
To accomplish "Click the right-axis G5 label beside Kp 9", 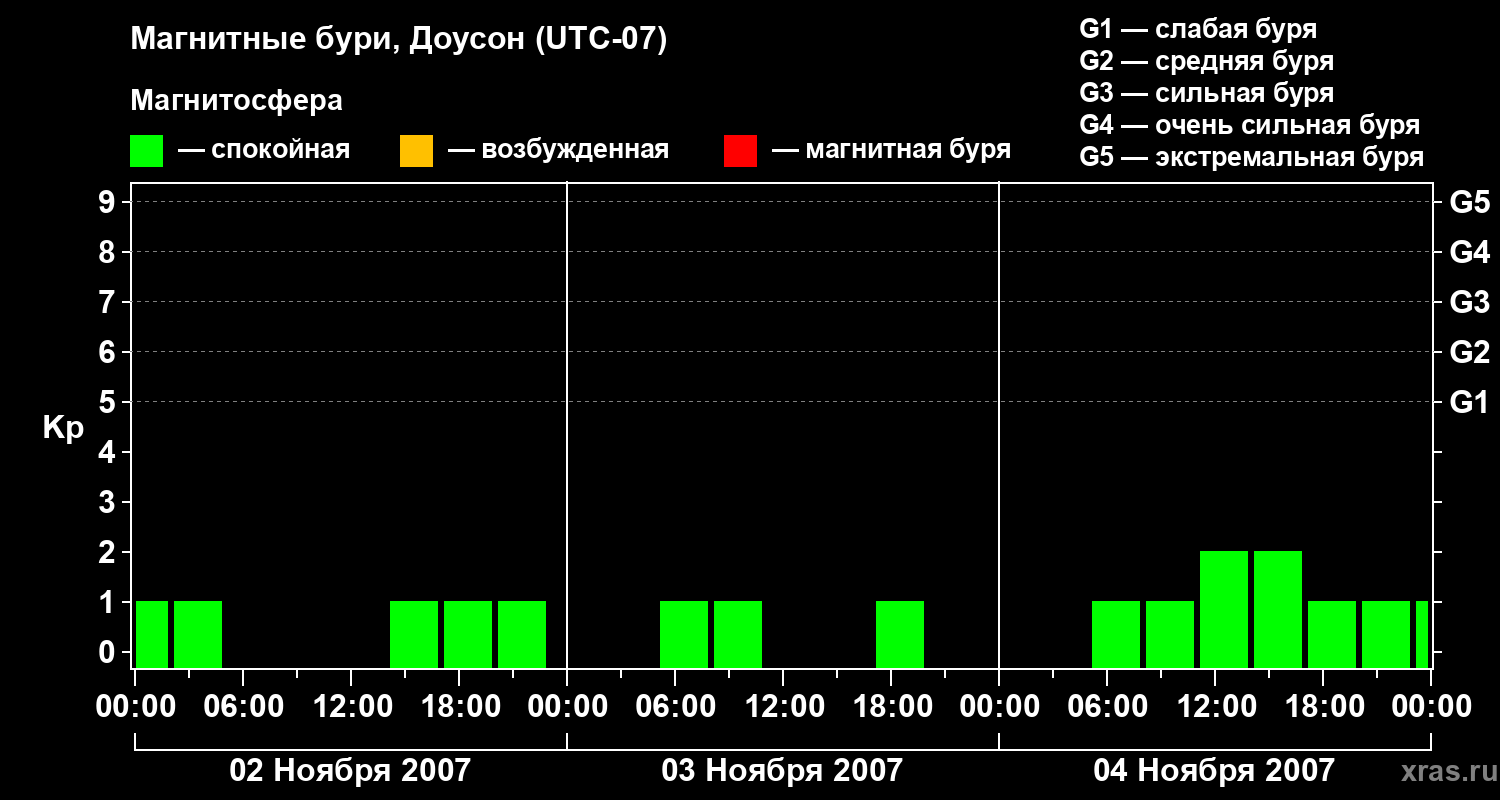I will pos(1469,202).
